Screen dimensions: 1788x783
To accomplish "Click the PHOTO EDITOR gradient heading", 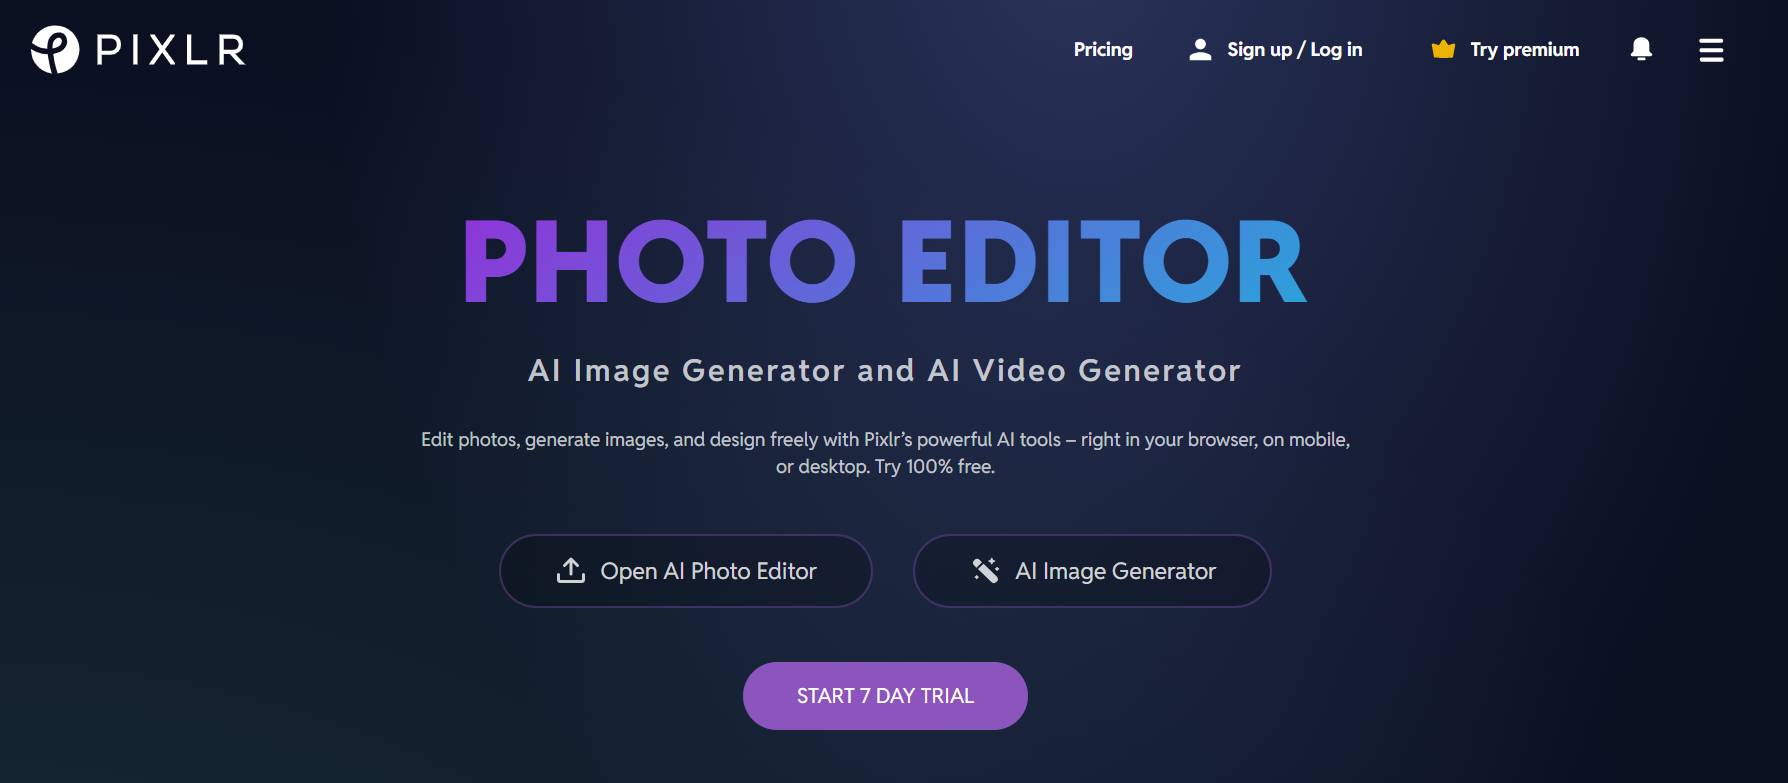I will point(885,262).
